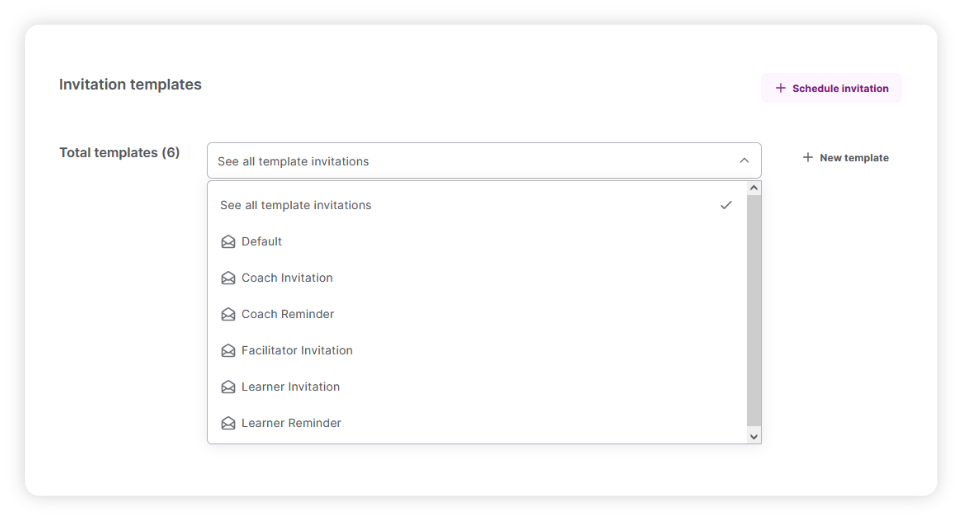The image size is (963, 521).
Task: Pick Coach Invitation from the list
Action: [x=287, y=278]
